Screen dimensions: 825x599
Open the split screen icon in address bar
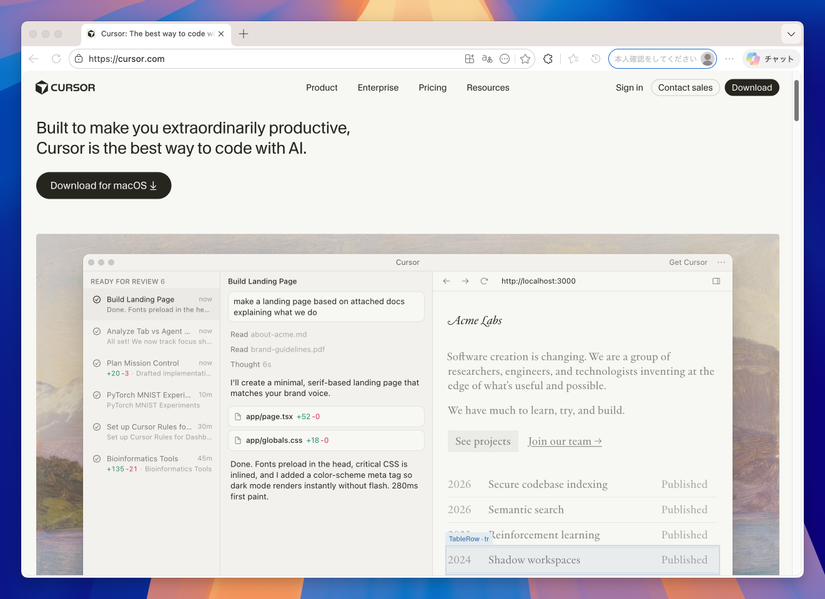[x=469, y=59]
